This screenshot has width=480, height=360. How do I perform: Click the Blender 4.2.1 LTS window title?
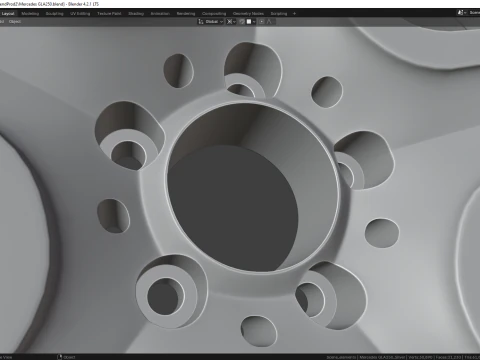(x=83, y=4)
